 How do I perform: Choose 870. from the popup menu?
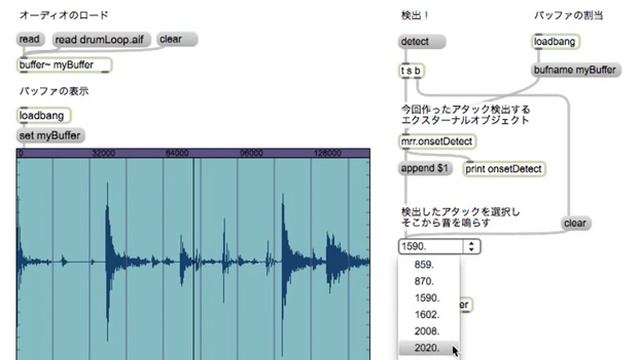click(x=429, y=281)
